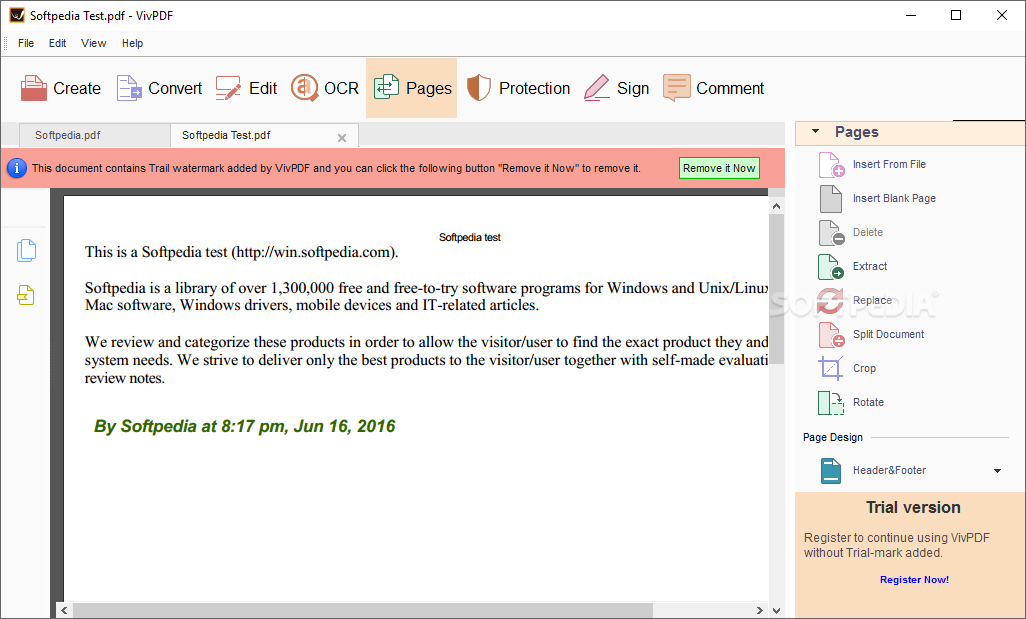Click the Rotate pages icon
The height and width of the screenshot is (619, 1026).
click(831, 402)
